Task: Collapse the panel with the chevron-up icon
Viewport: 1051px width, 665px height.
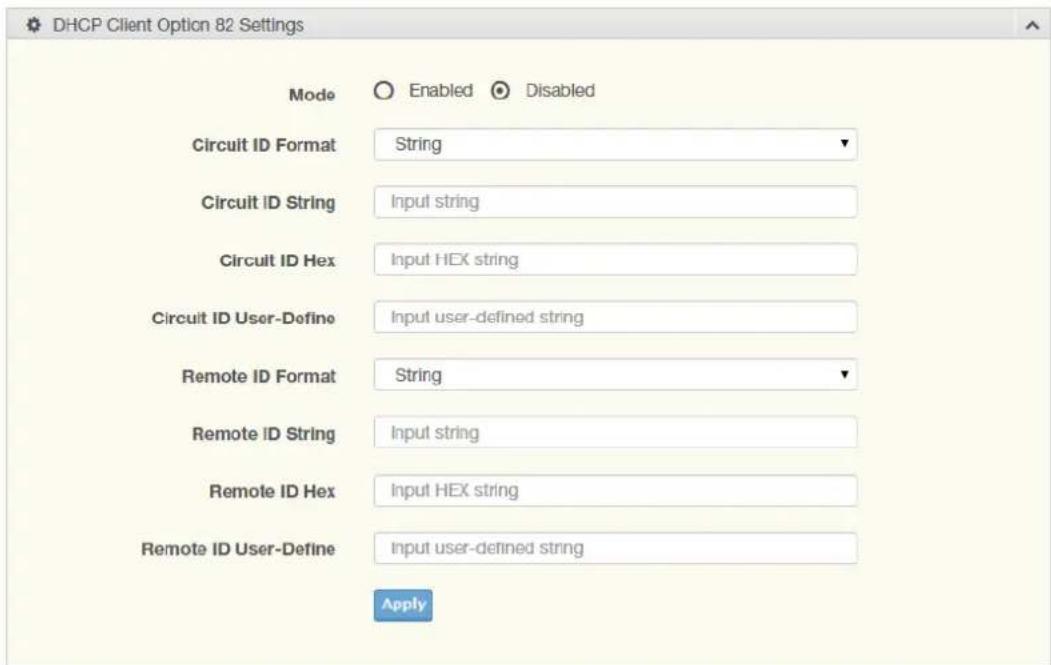Action: (1032, 25)
